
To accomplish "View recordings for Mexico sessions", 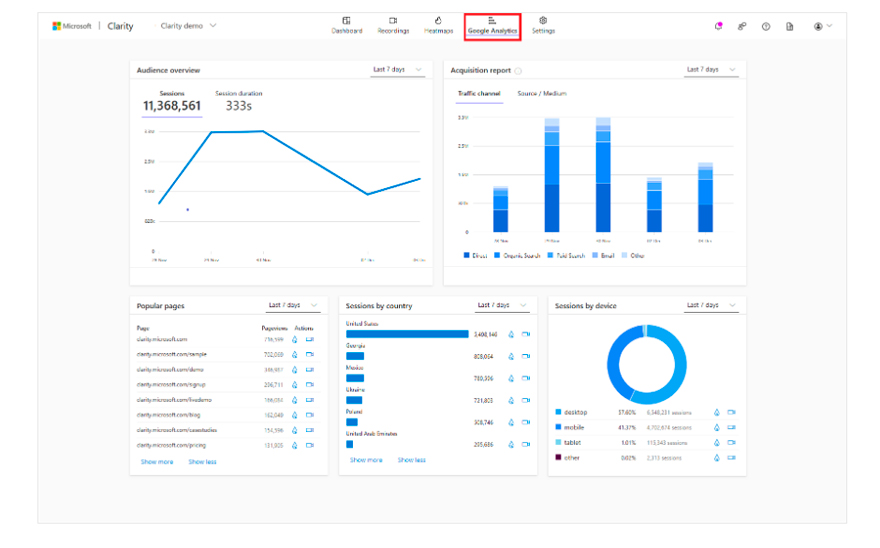I will click(526, 378).
